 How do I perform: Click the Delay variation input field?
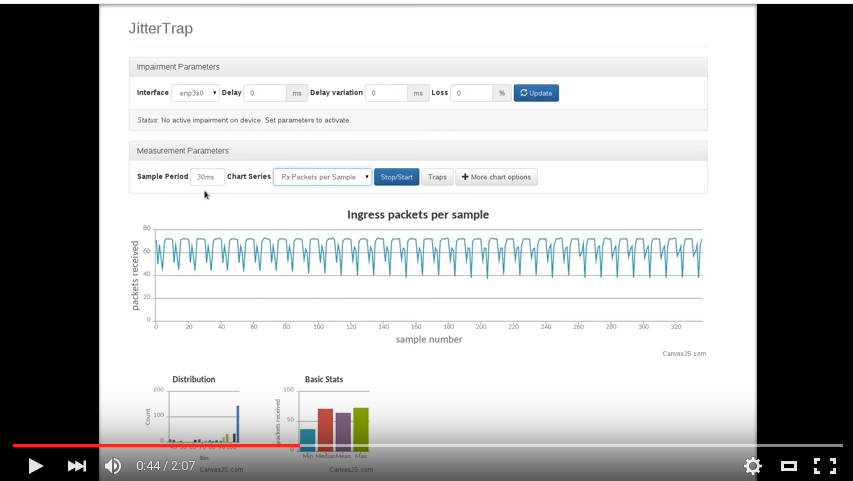386,93
